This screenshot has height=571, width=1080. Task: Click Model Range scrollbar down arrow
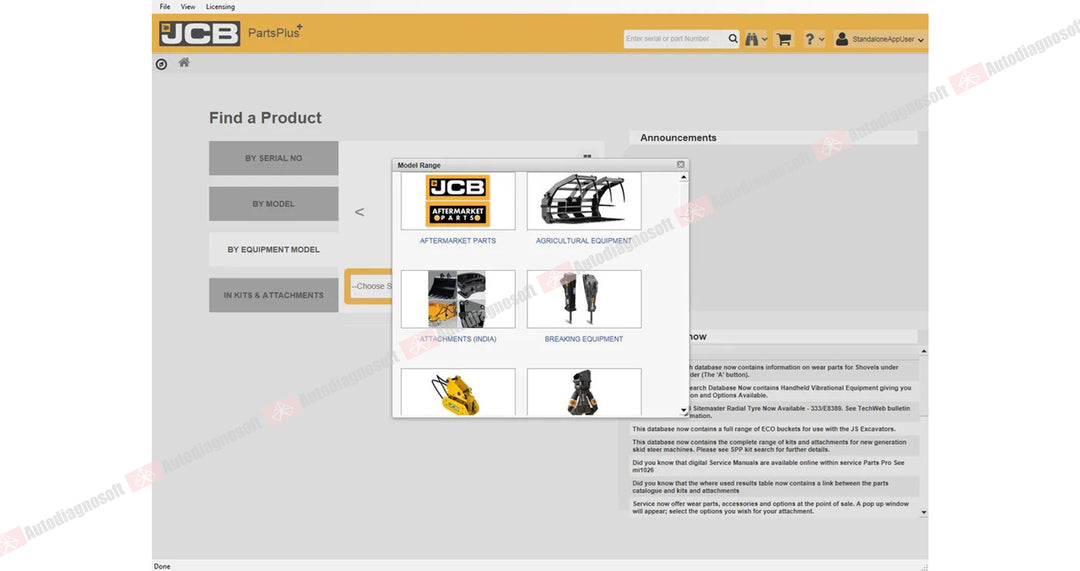pos(683,411)
